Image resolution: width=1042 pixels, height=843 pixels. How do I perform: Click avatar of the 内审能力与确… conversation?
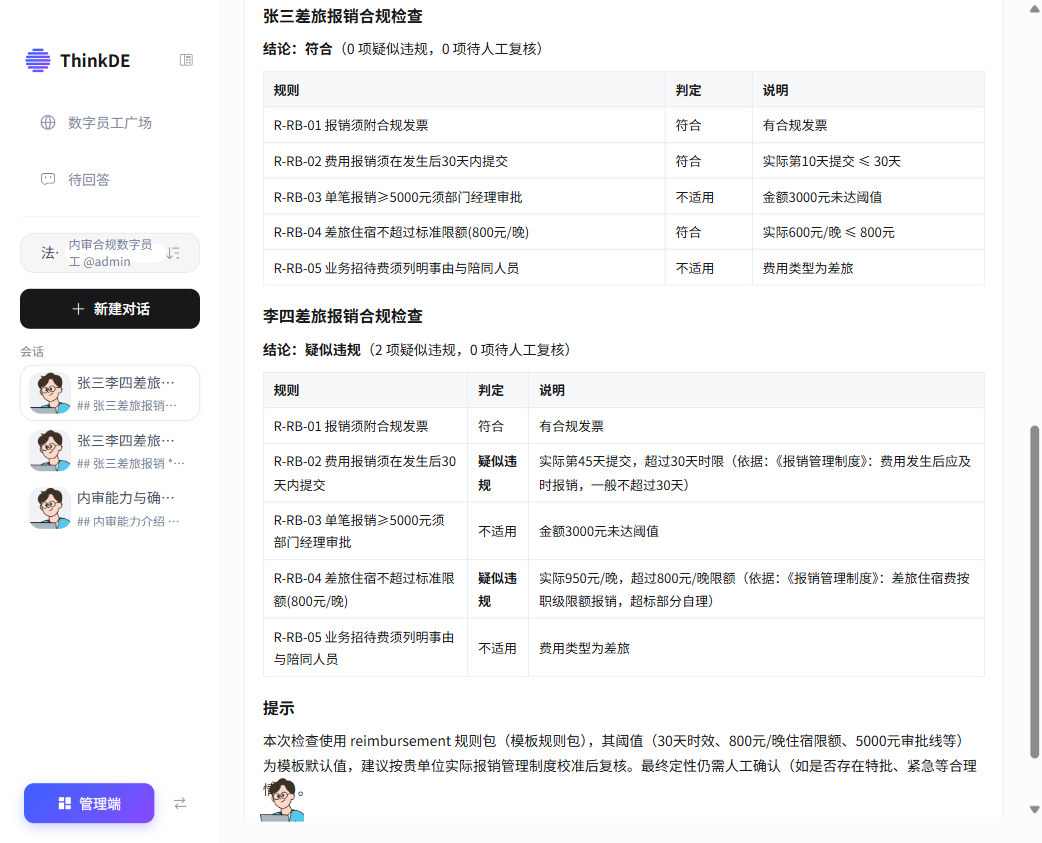pyautogui.click(x=50, y=508)
